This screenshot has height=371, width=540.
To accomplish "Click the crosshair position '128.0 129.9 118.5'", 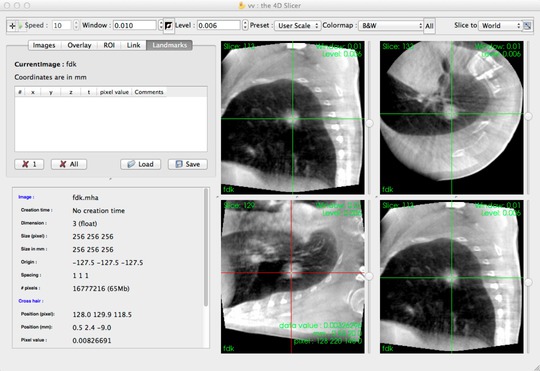I will (x=102, y=315).
